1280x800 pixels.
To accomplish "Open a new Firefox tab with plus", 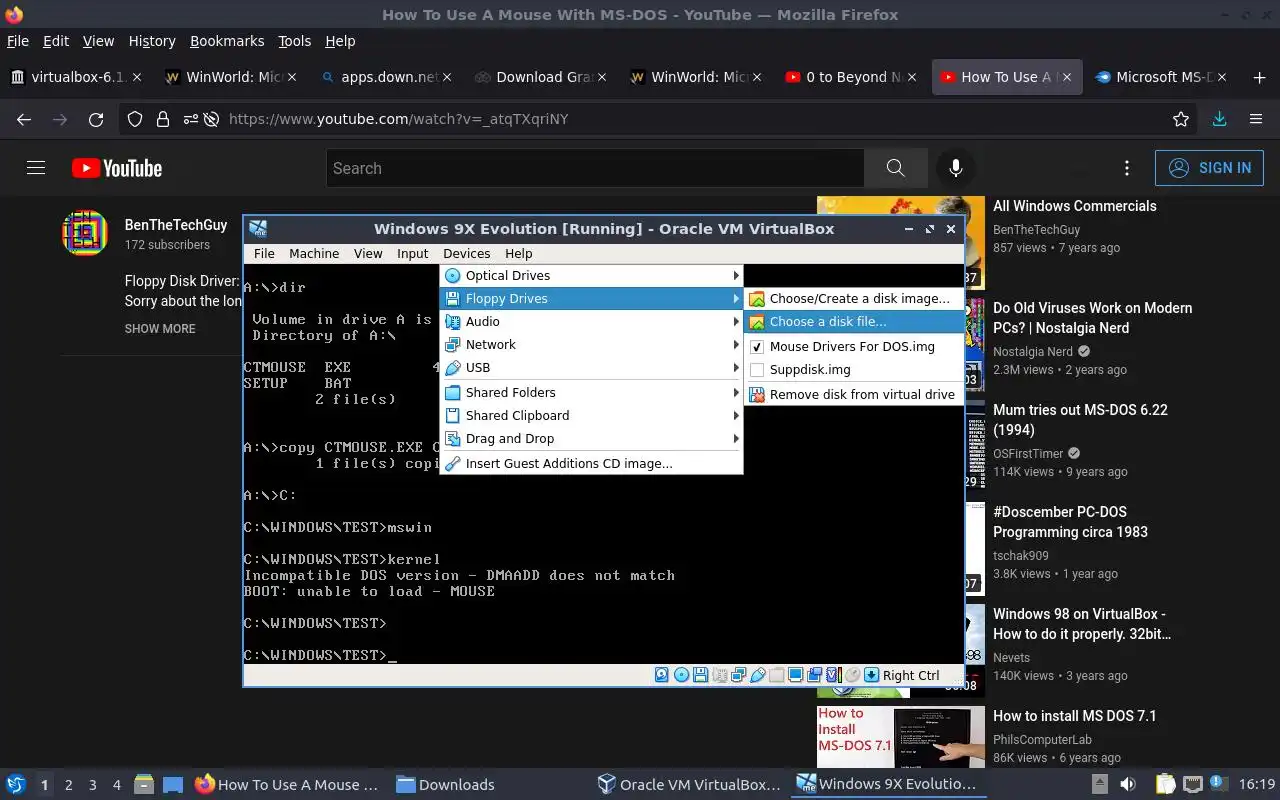I will point(1259,77).
